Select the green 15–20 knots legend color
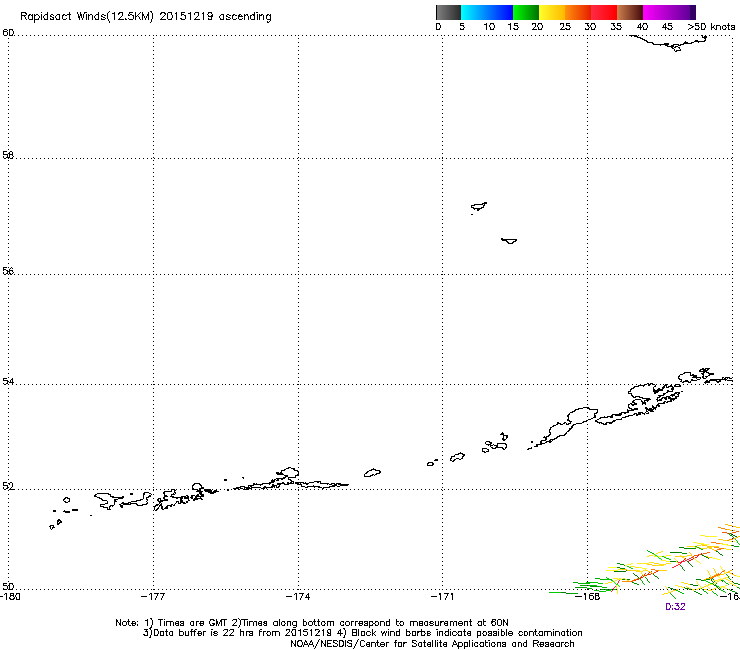 point(526,12)
